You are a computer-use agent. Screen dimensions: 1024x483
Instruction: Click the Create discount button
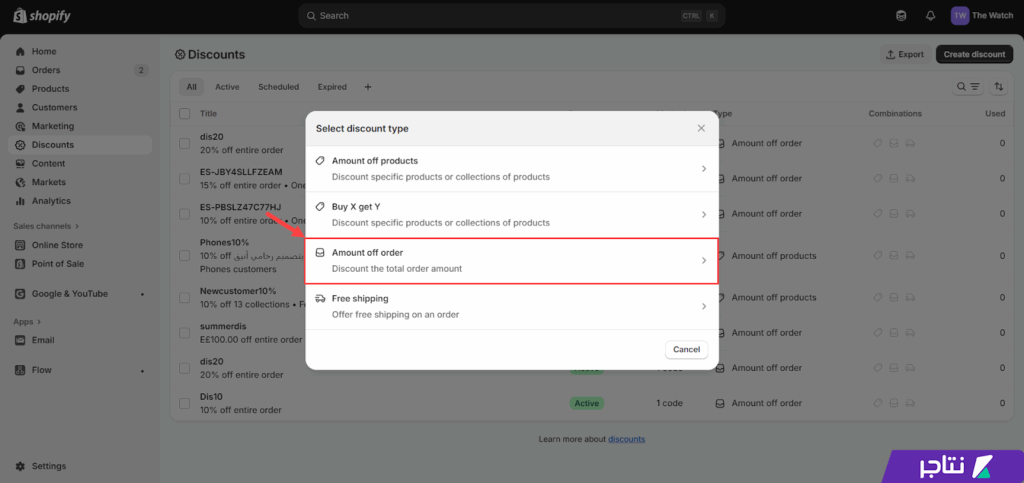(x=973, y=54)
